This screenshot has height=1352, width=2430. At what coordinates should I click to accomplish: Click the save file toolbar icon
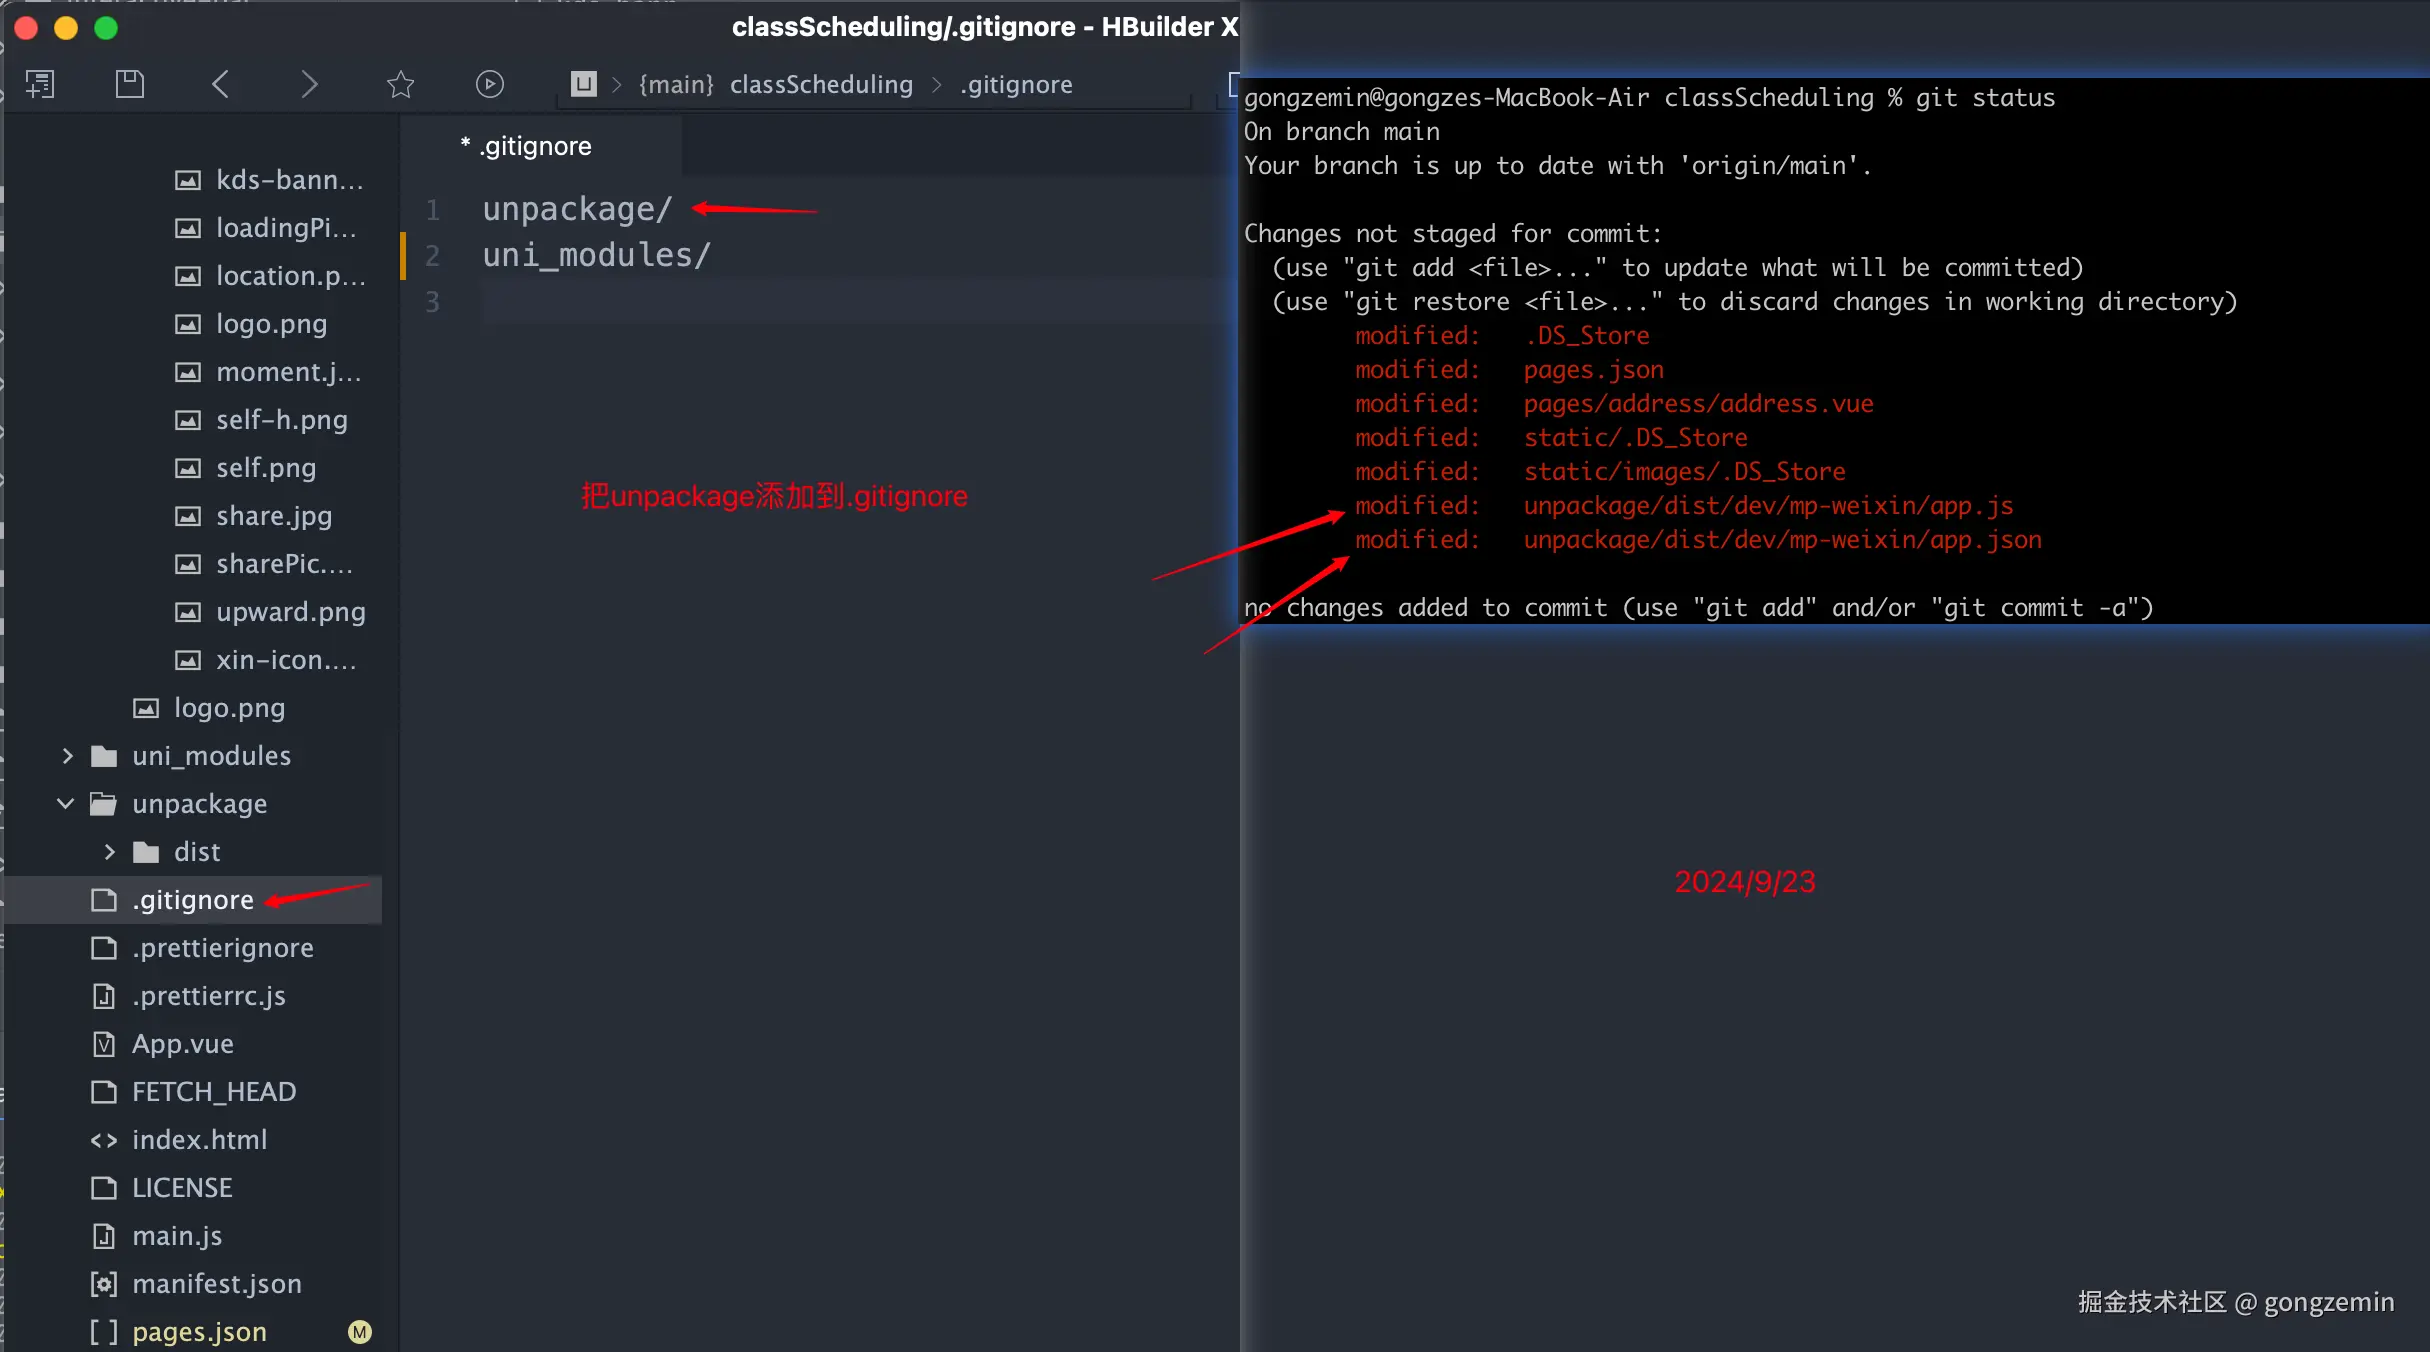pos(130,84)
